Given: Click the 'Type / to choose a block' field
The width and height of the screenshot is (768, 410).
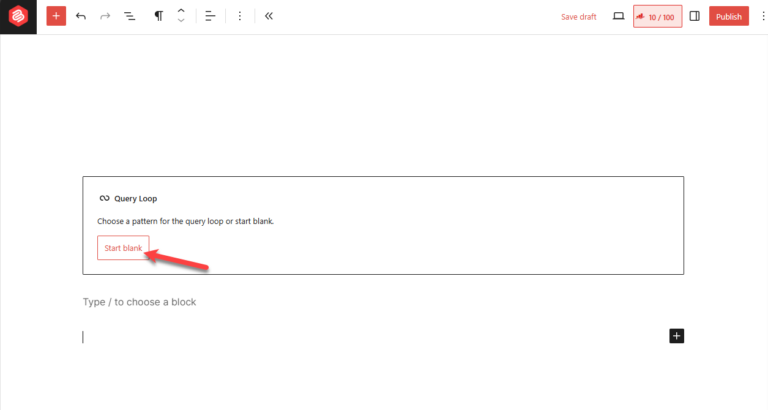Looking at the screenshot, I should [140, 302].
